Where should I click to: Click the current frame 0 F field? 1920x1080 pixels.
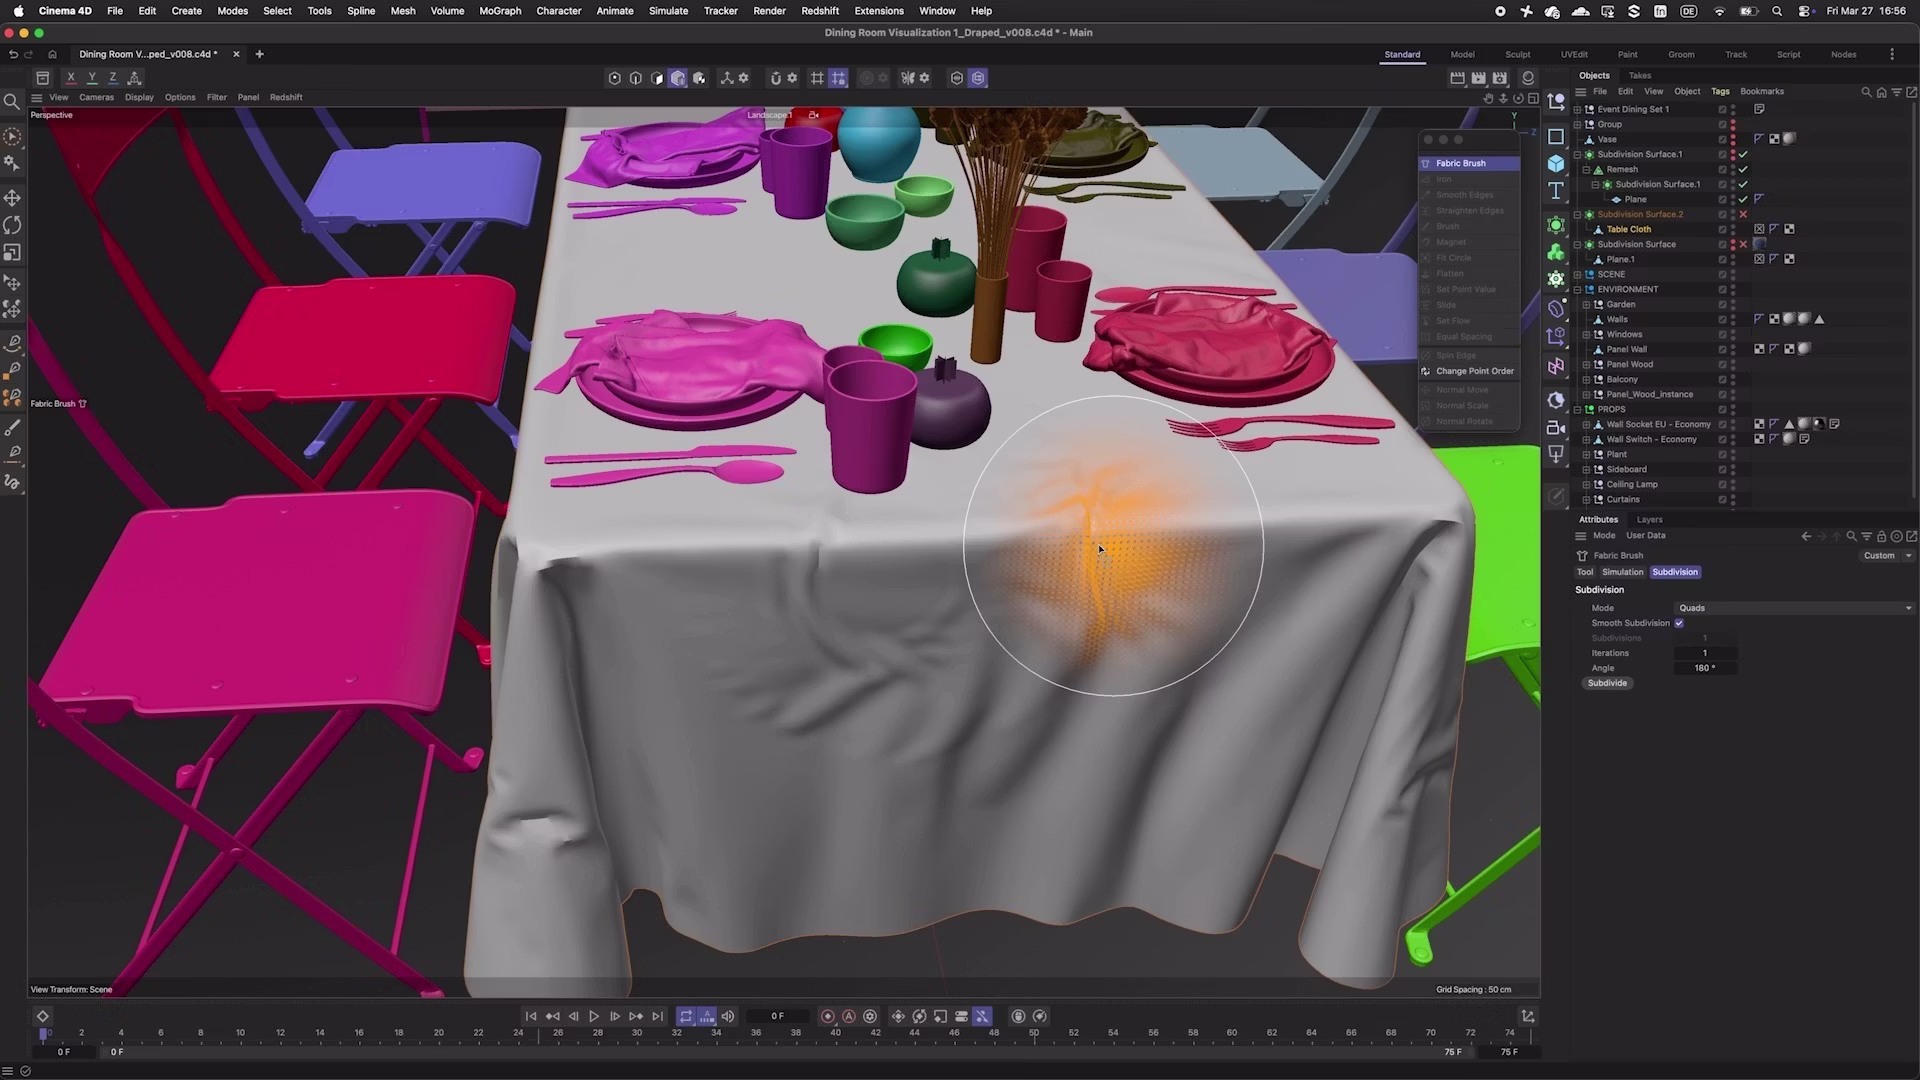pos(777,1016)
